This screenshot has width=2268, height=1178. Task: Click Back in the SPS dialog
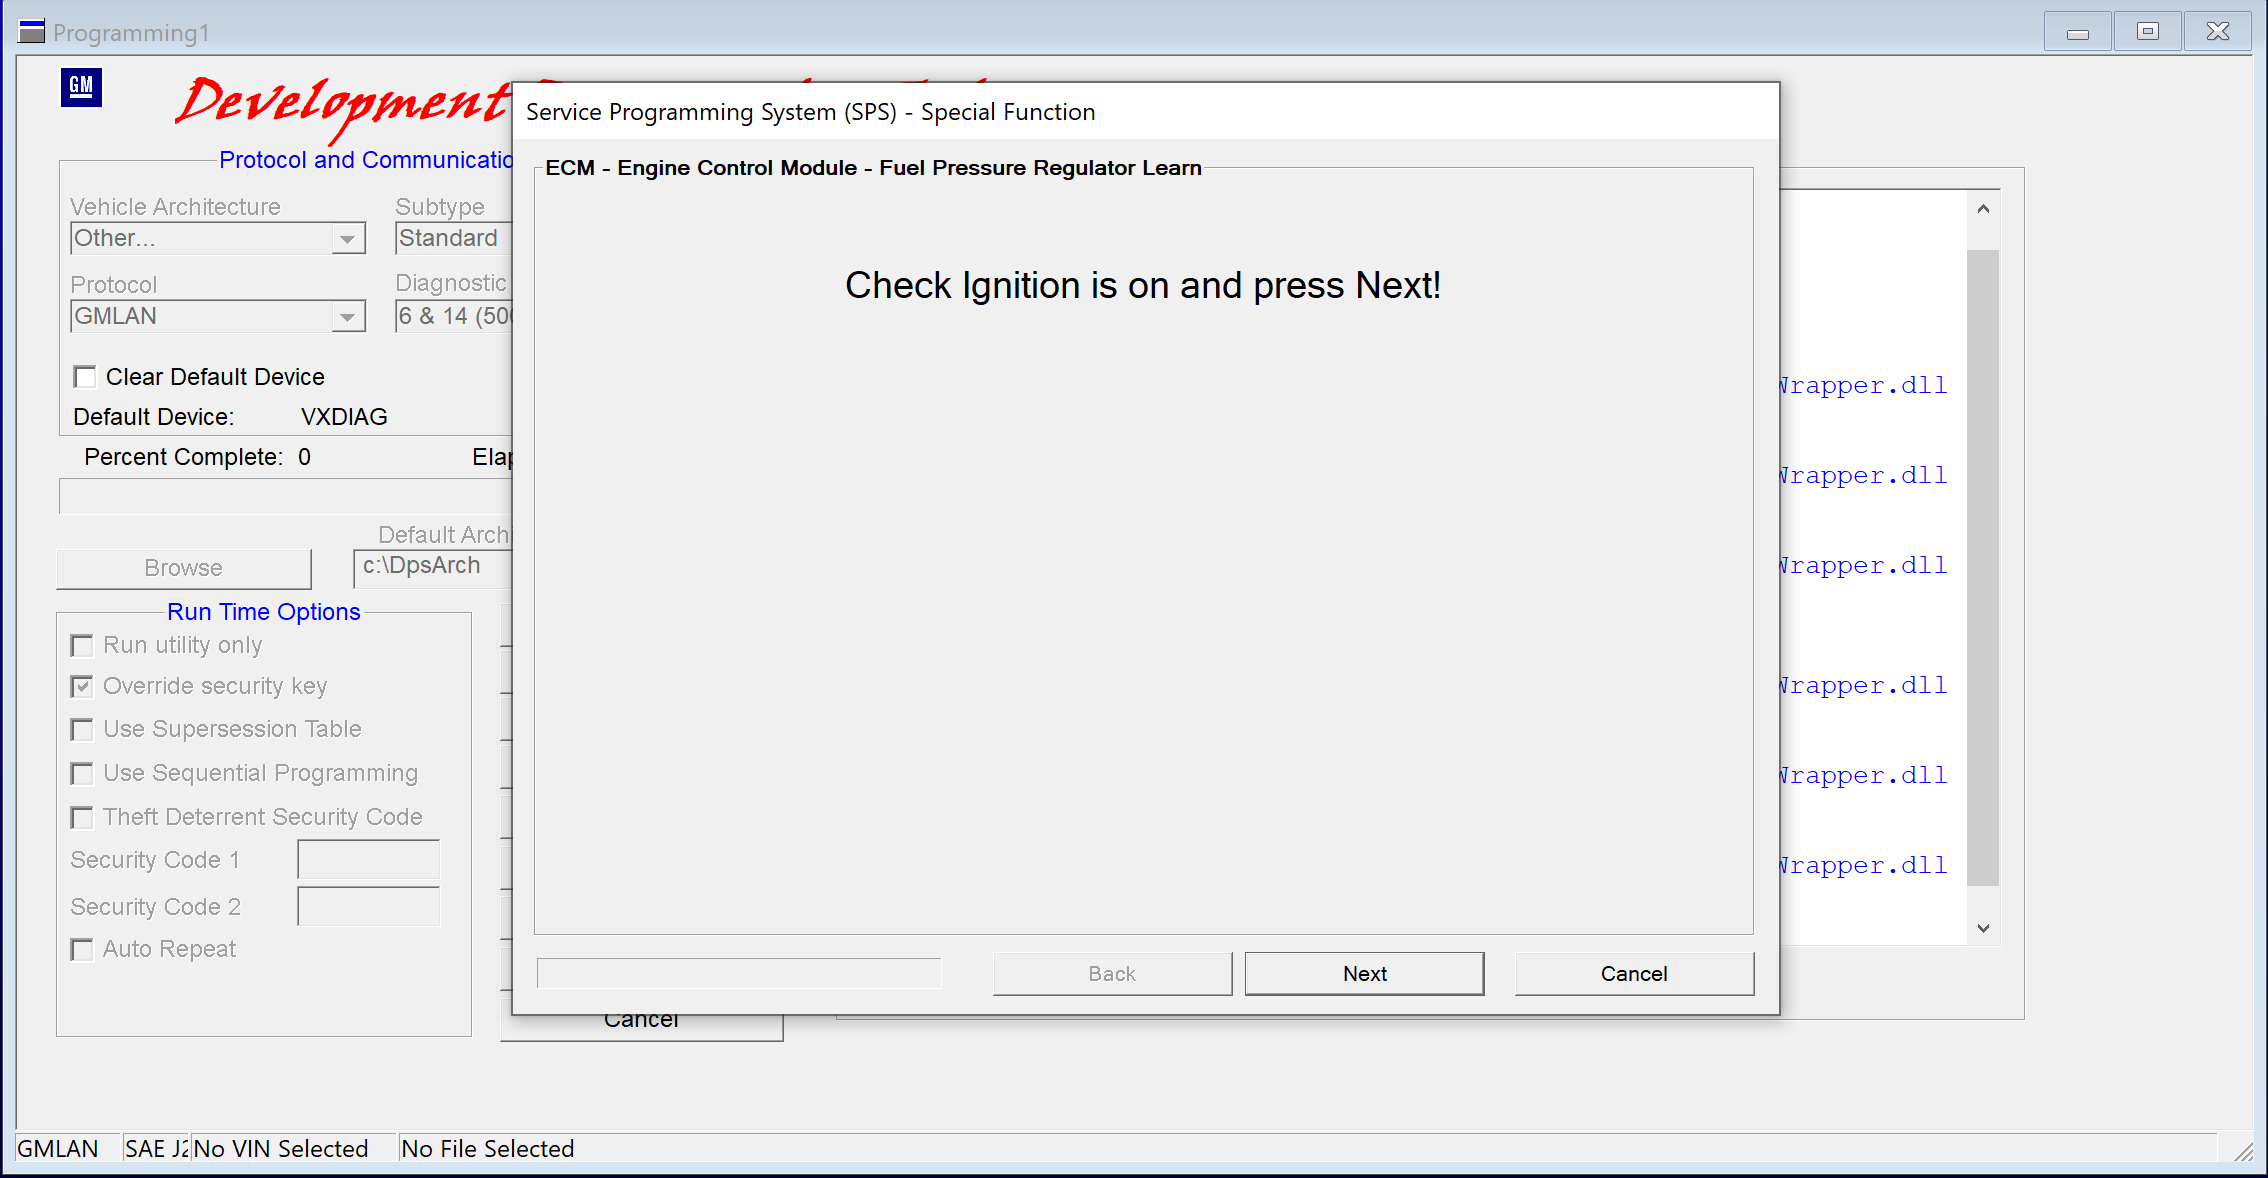[1112, 973]
